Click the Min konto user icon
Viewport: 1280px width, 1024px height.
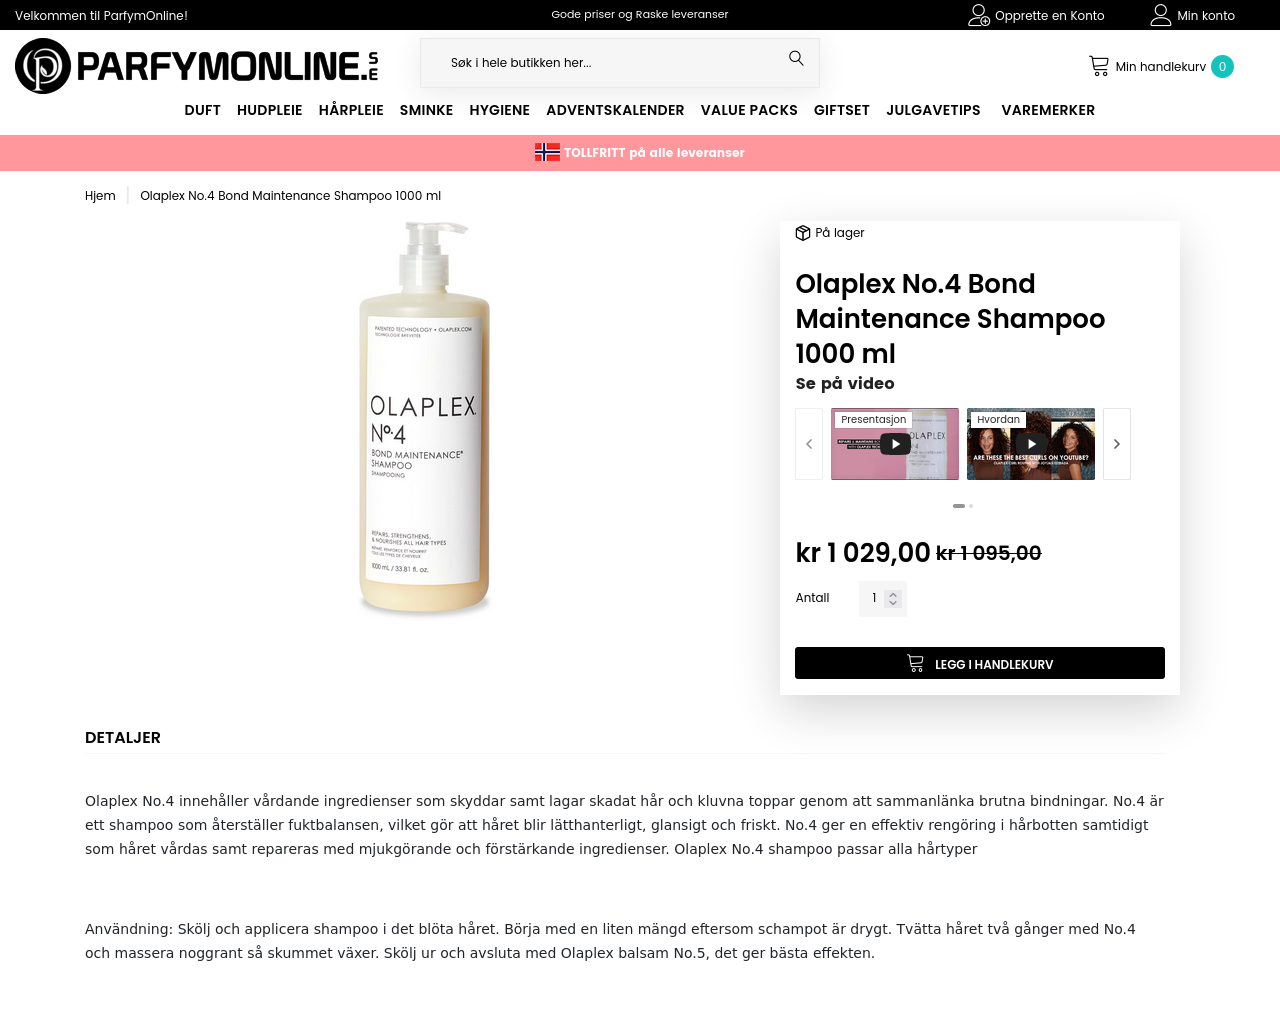1161,15
